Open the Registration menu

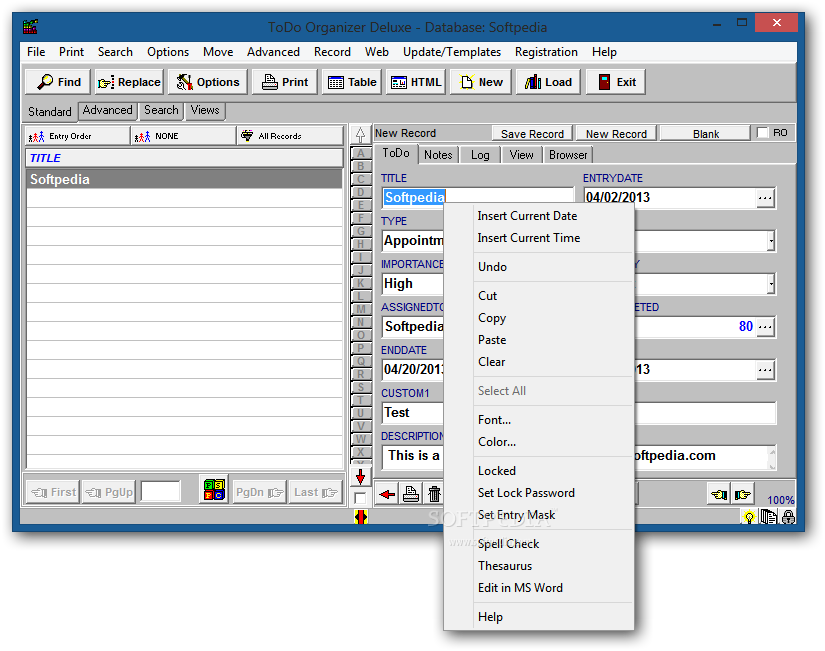(546, 52)
